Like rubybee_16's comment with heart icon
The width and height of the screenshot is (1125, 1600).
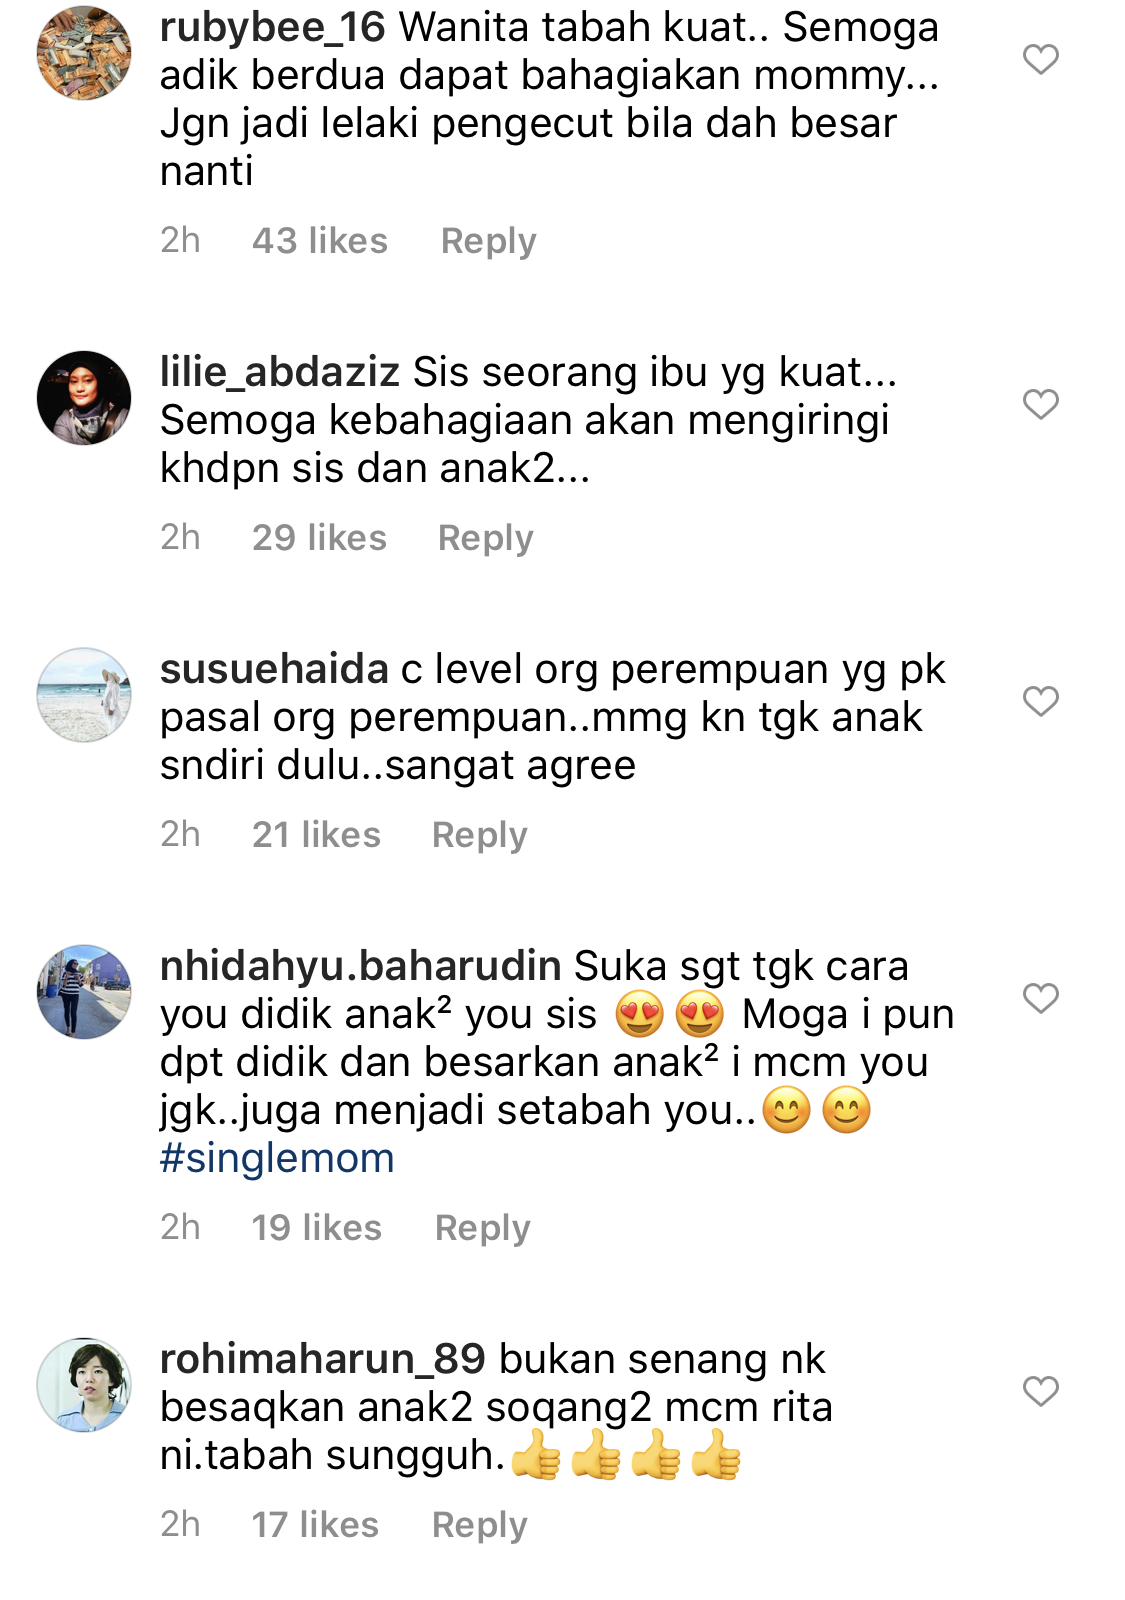click(x=1041, y=59)
